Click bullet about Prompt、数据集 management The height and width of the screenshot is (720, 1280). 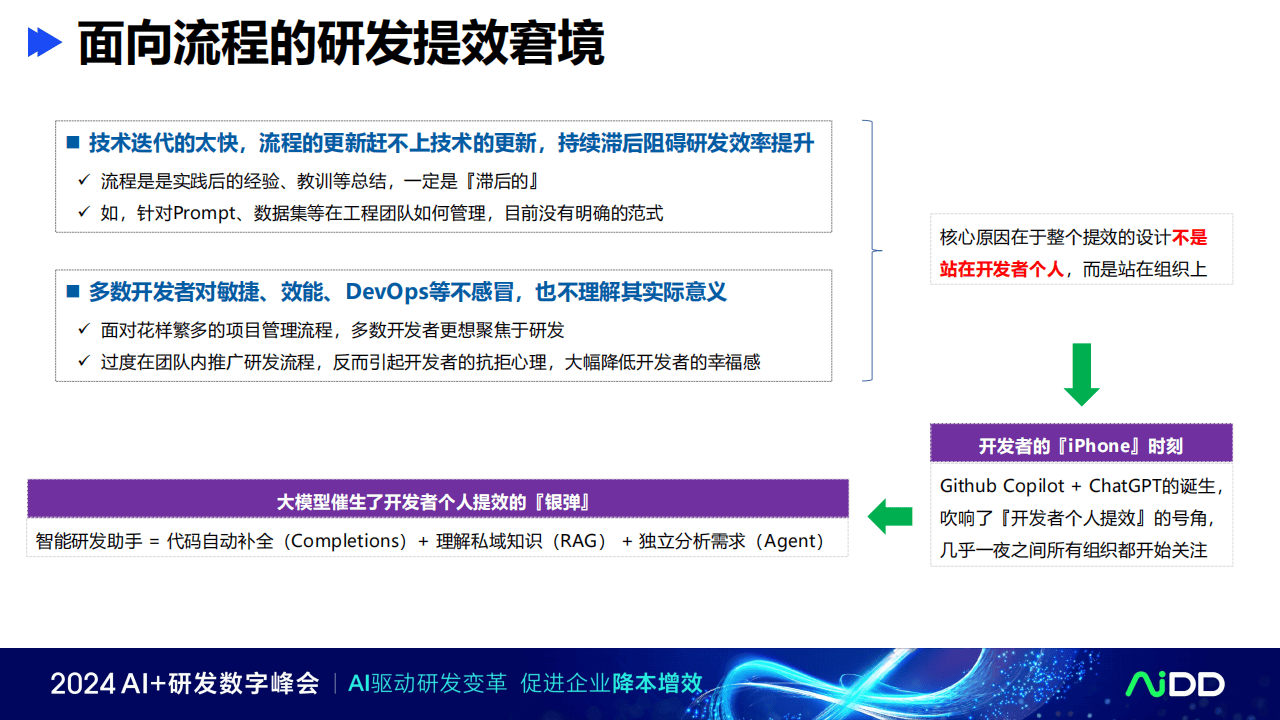click(x=382, y=212)
